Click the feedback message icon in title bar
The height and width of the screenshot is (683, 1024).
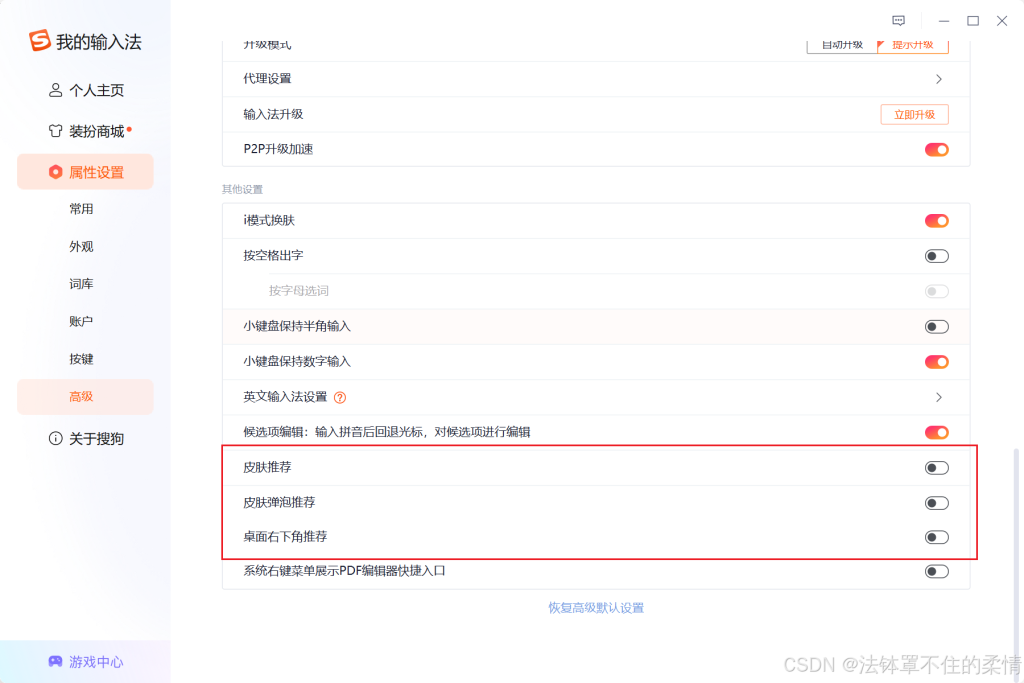[x=899, y=21]
